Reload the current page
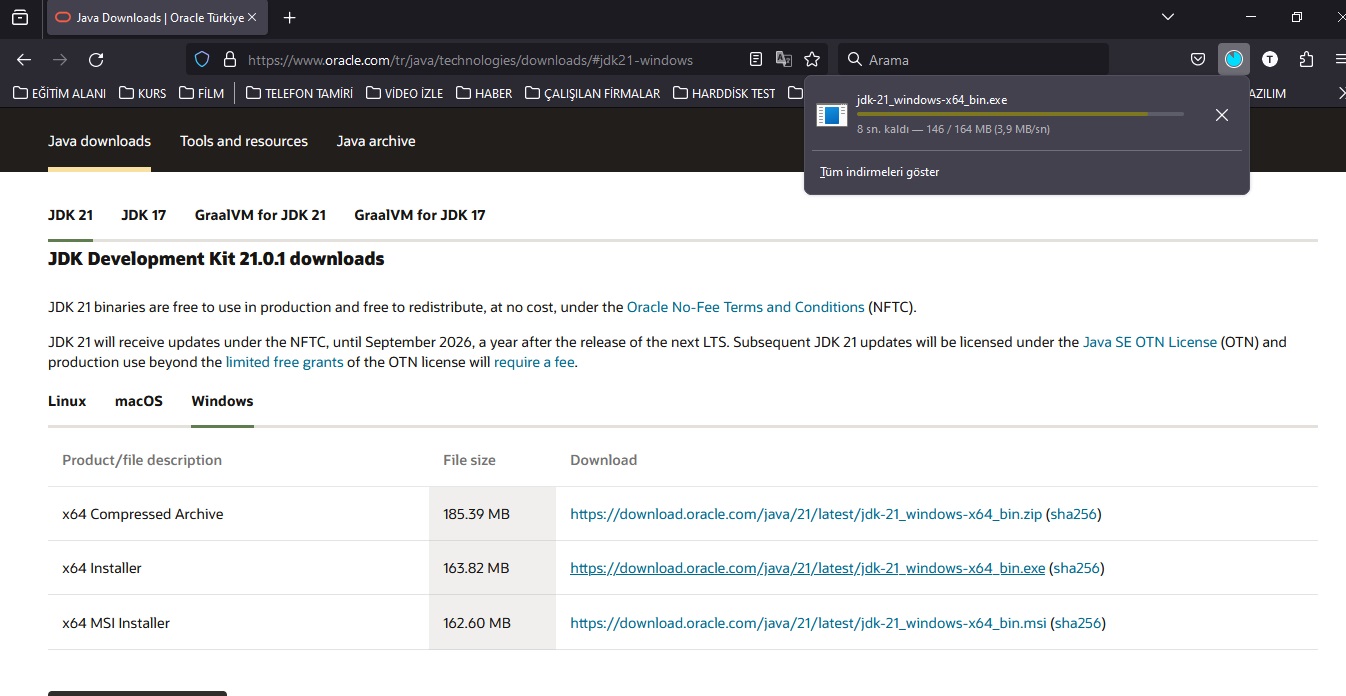This screenshot has width=1346, height=696. click(x=96, y=60)
